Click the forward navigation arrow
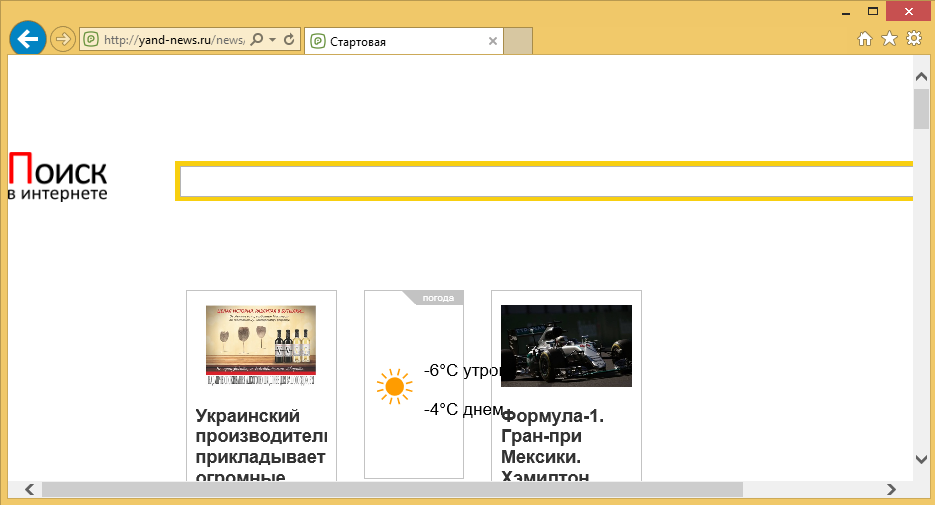This screenshot has width=935, height=505. (62, 39)
